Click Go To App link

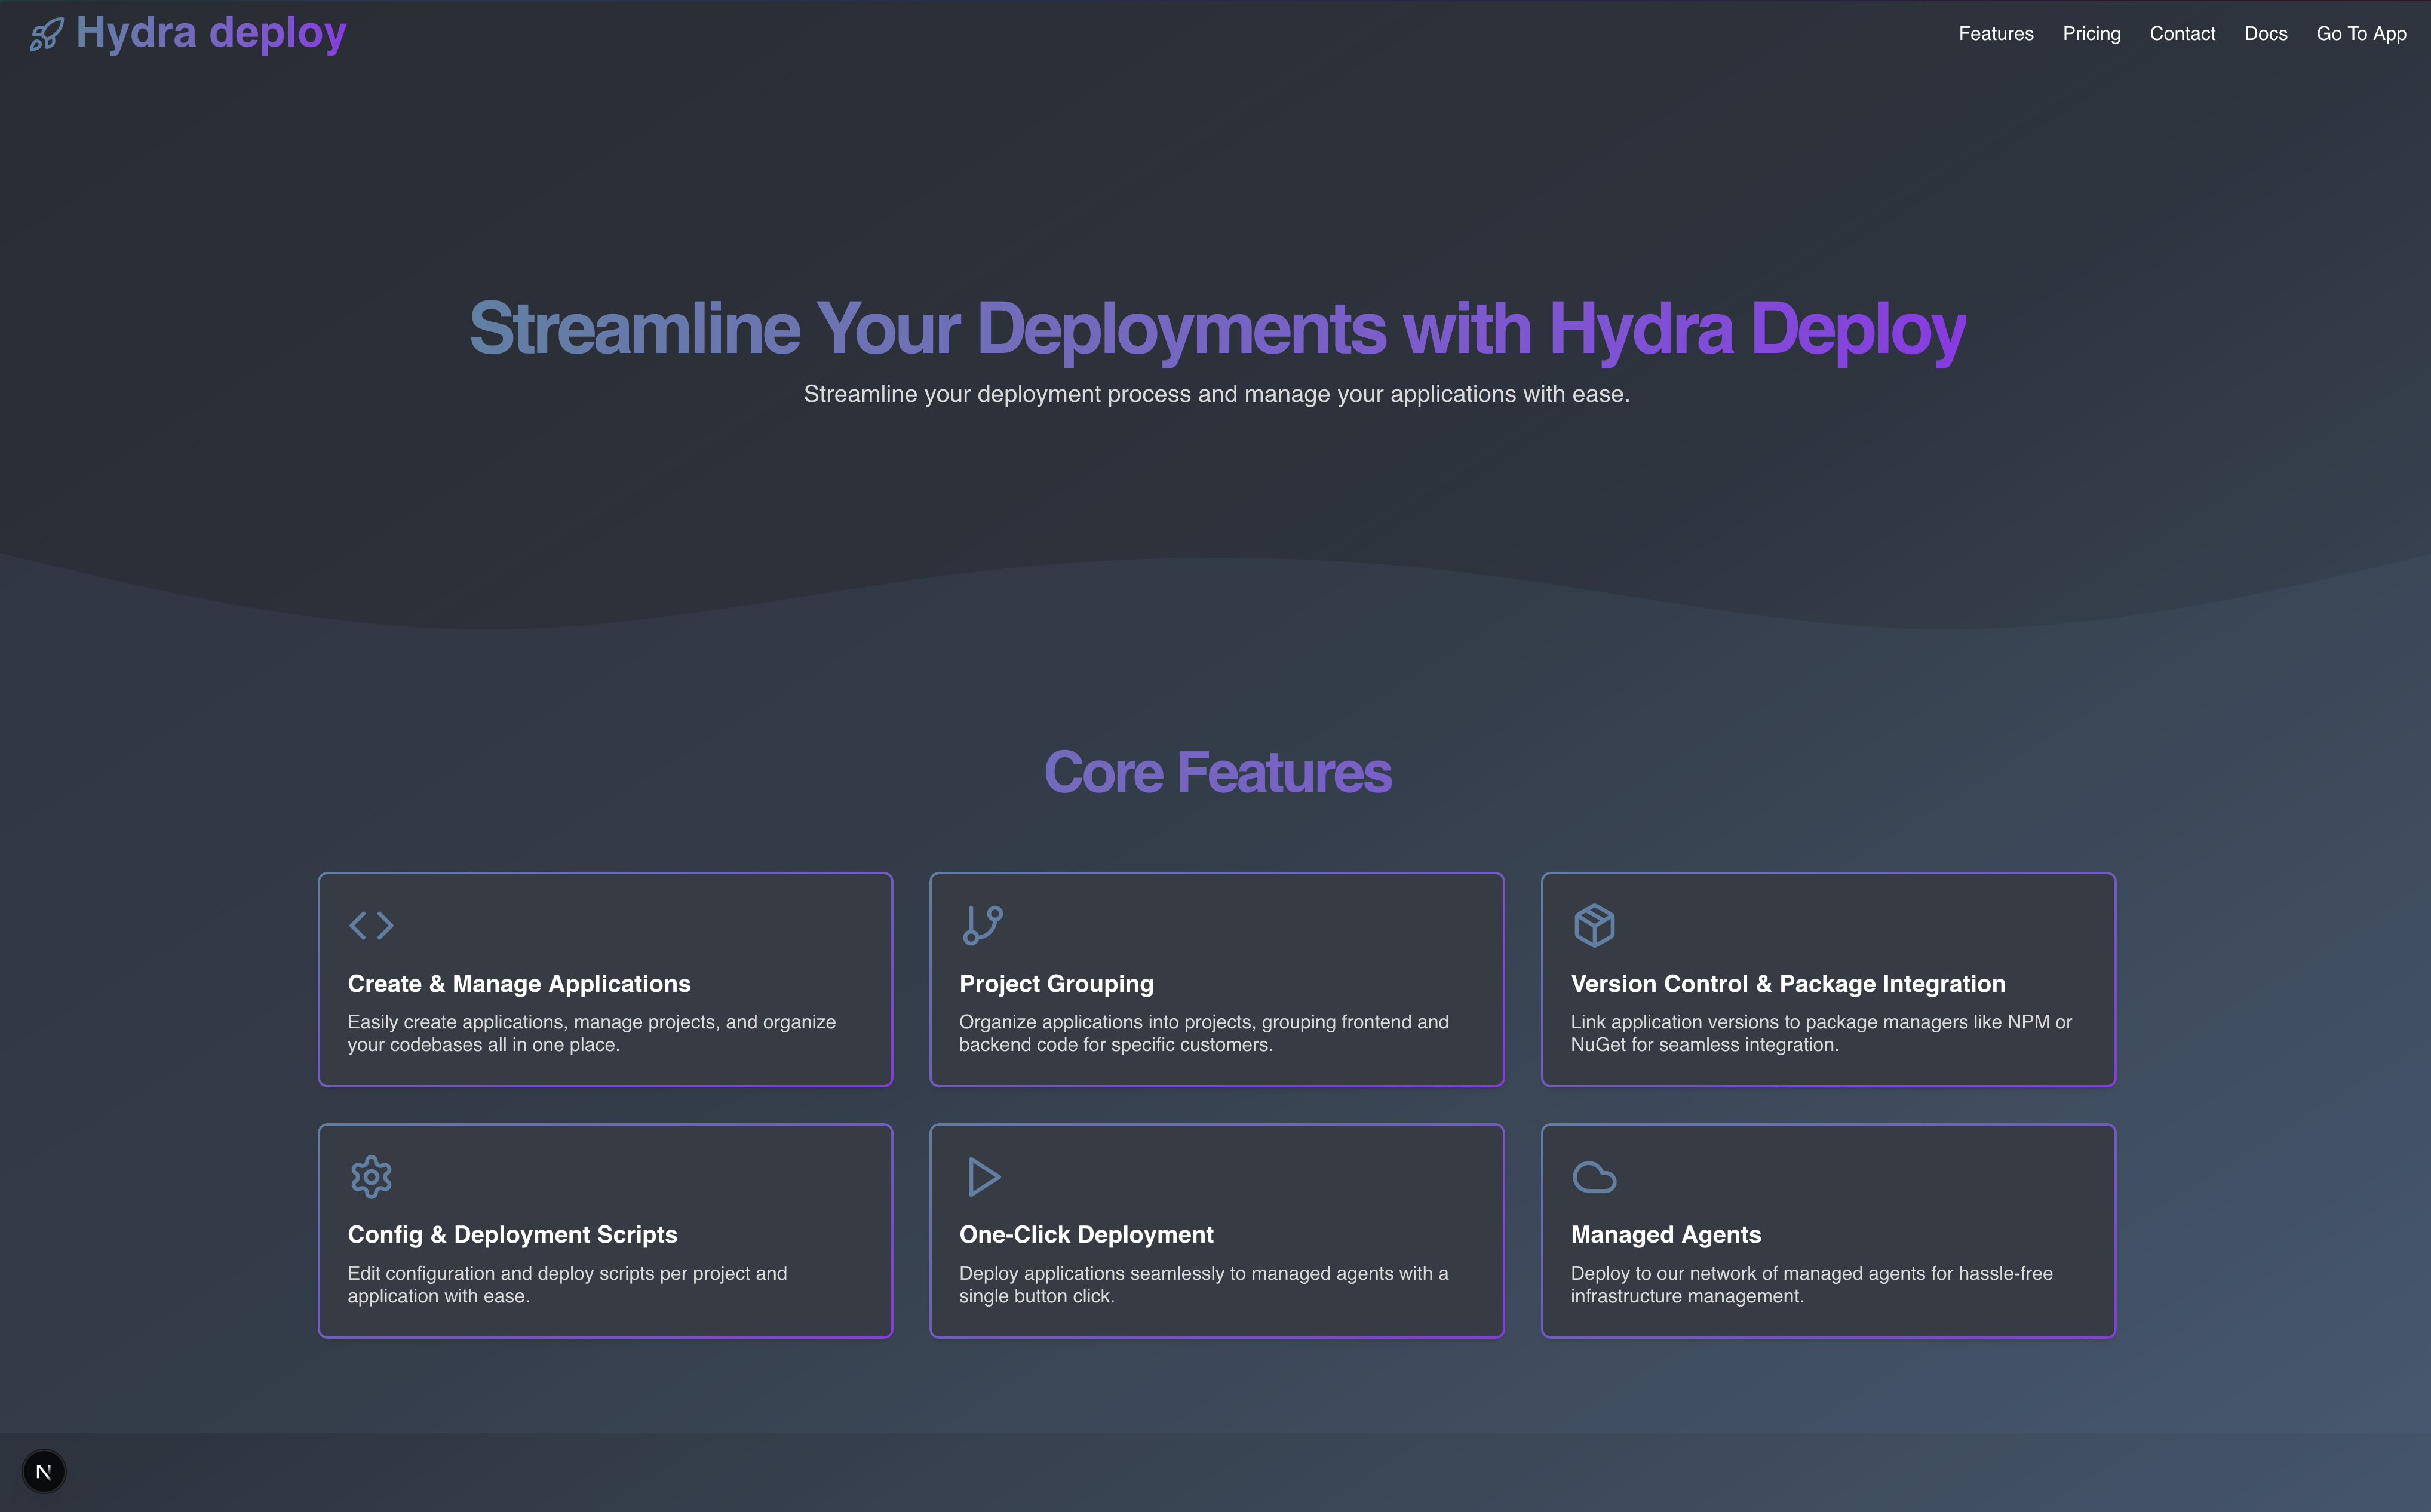(x=2361, y=34)
